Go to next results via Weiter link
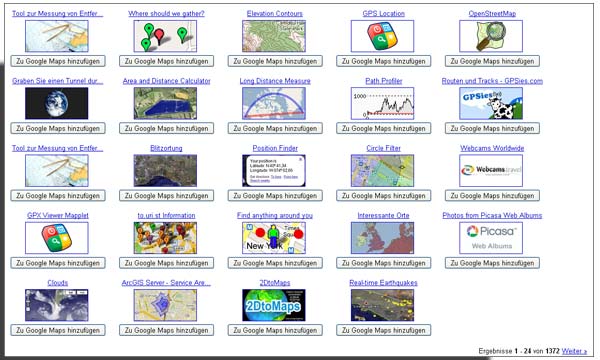600x360 pixels. click(574, 351)
